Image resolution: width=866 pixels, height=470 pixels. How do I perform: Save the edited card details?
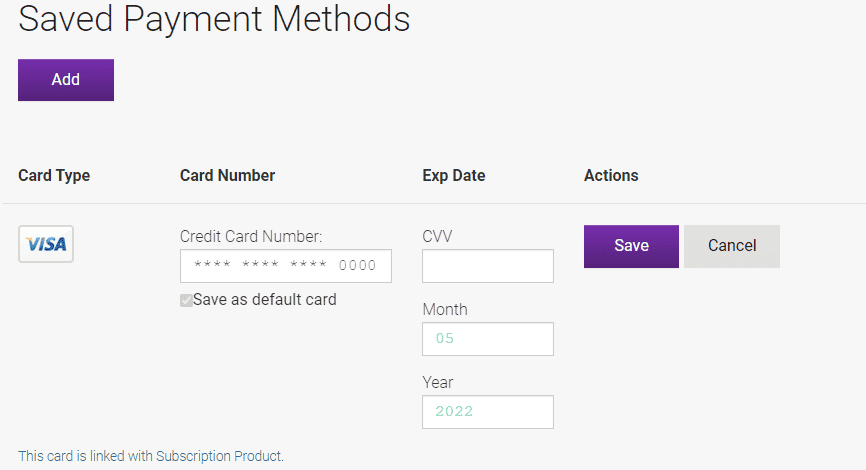[631, 246]
